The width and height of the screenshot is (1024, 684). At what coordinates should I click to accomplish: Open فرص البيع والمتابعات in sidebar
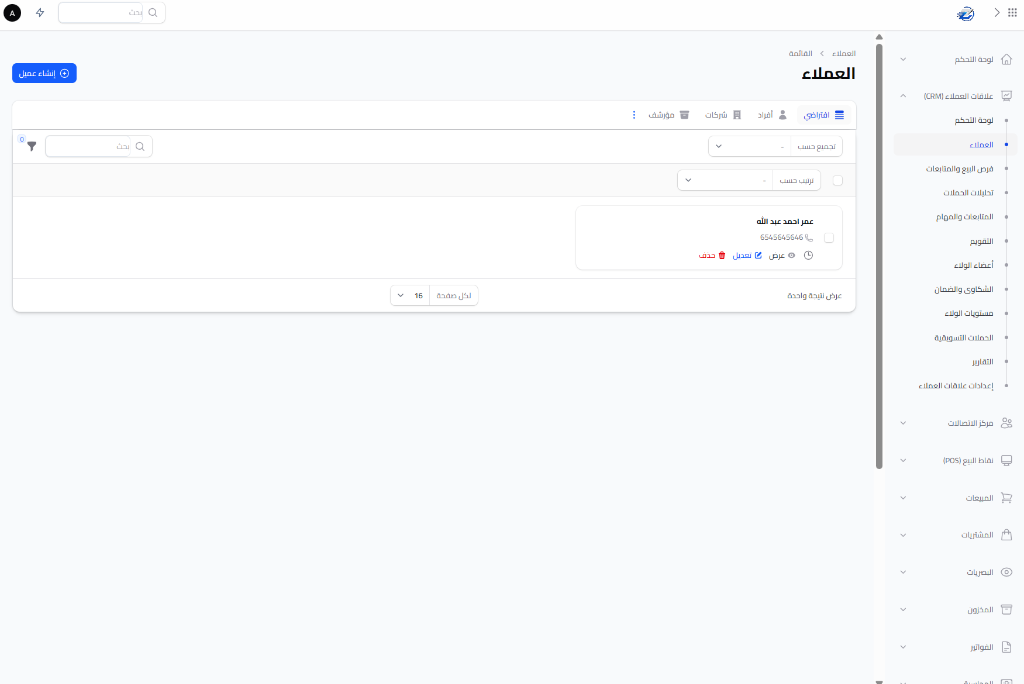[x=959, y=169]
